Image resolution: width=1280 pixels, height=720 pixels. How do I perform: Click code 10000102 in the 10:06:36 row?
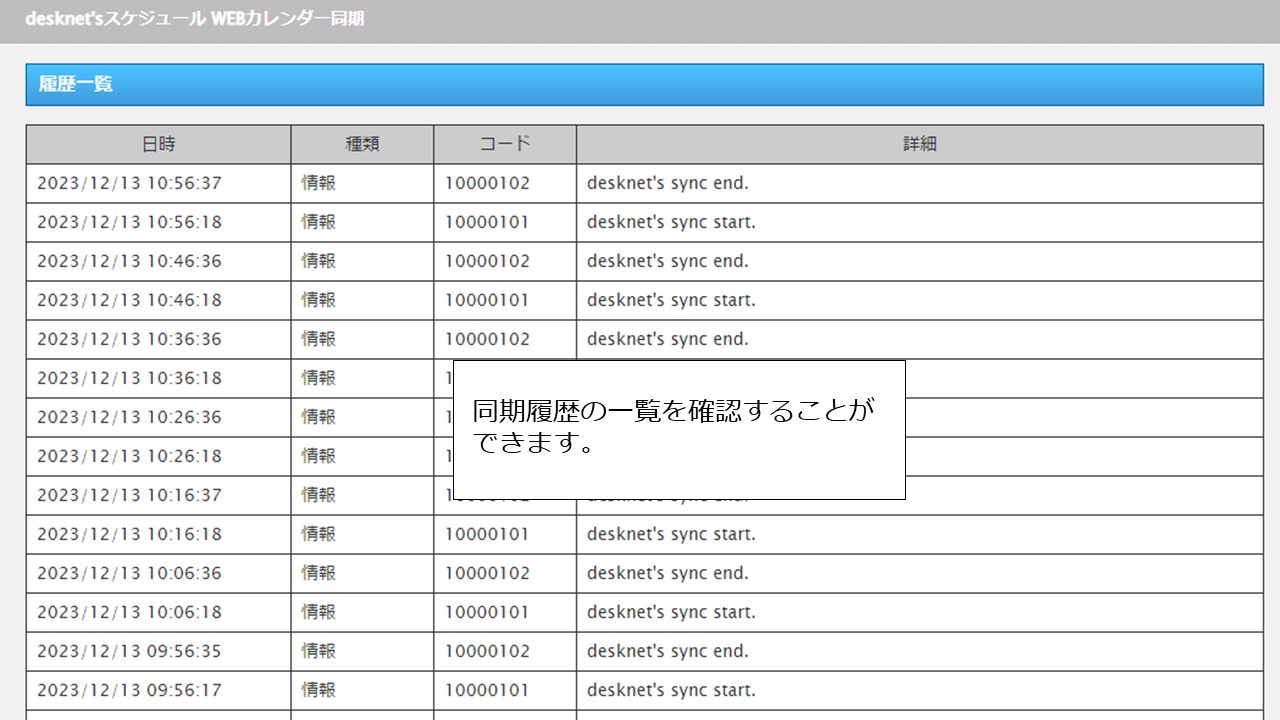tap(487, 573)
